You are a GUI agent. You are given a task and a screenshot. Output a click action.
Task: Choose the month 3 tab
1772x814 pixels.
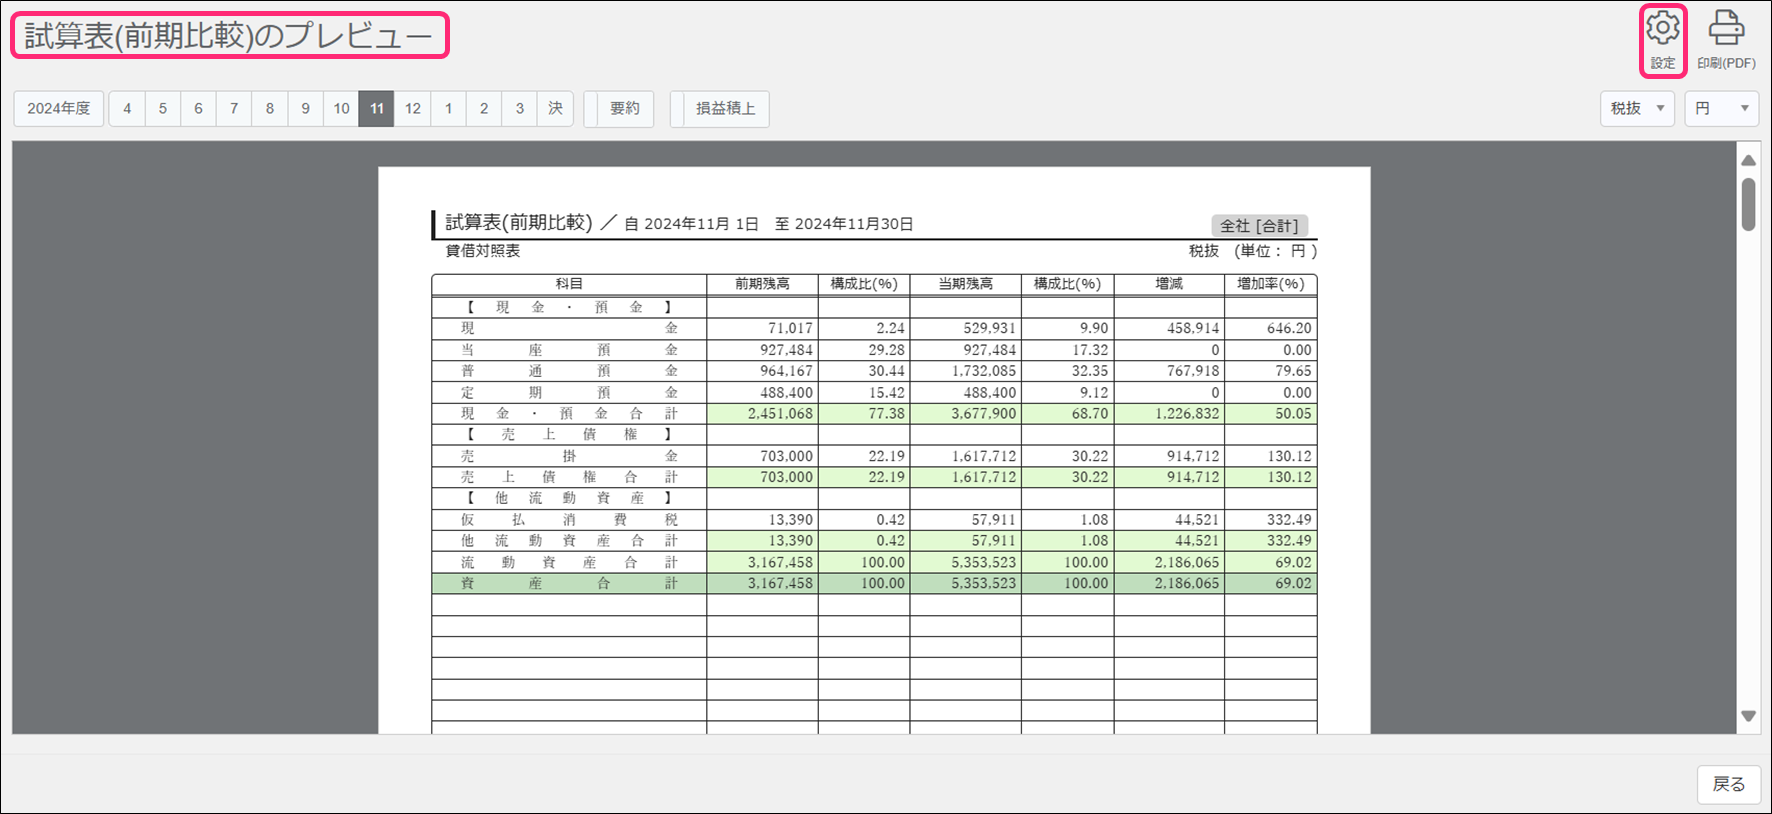(519, 109)
